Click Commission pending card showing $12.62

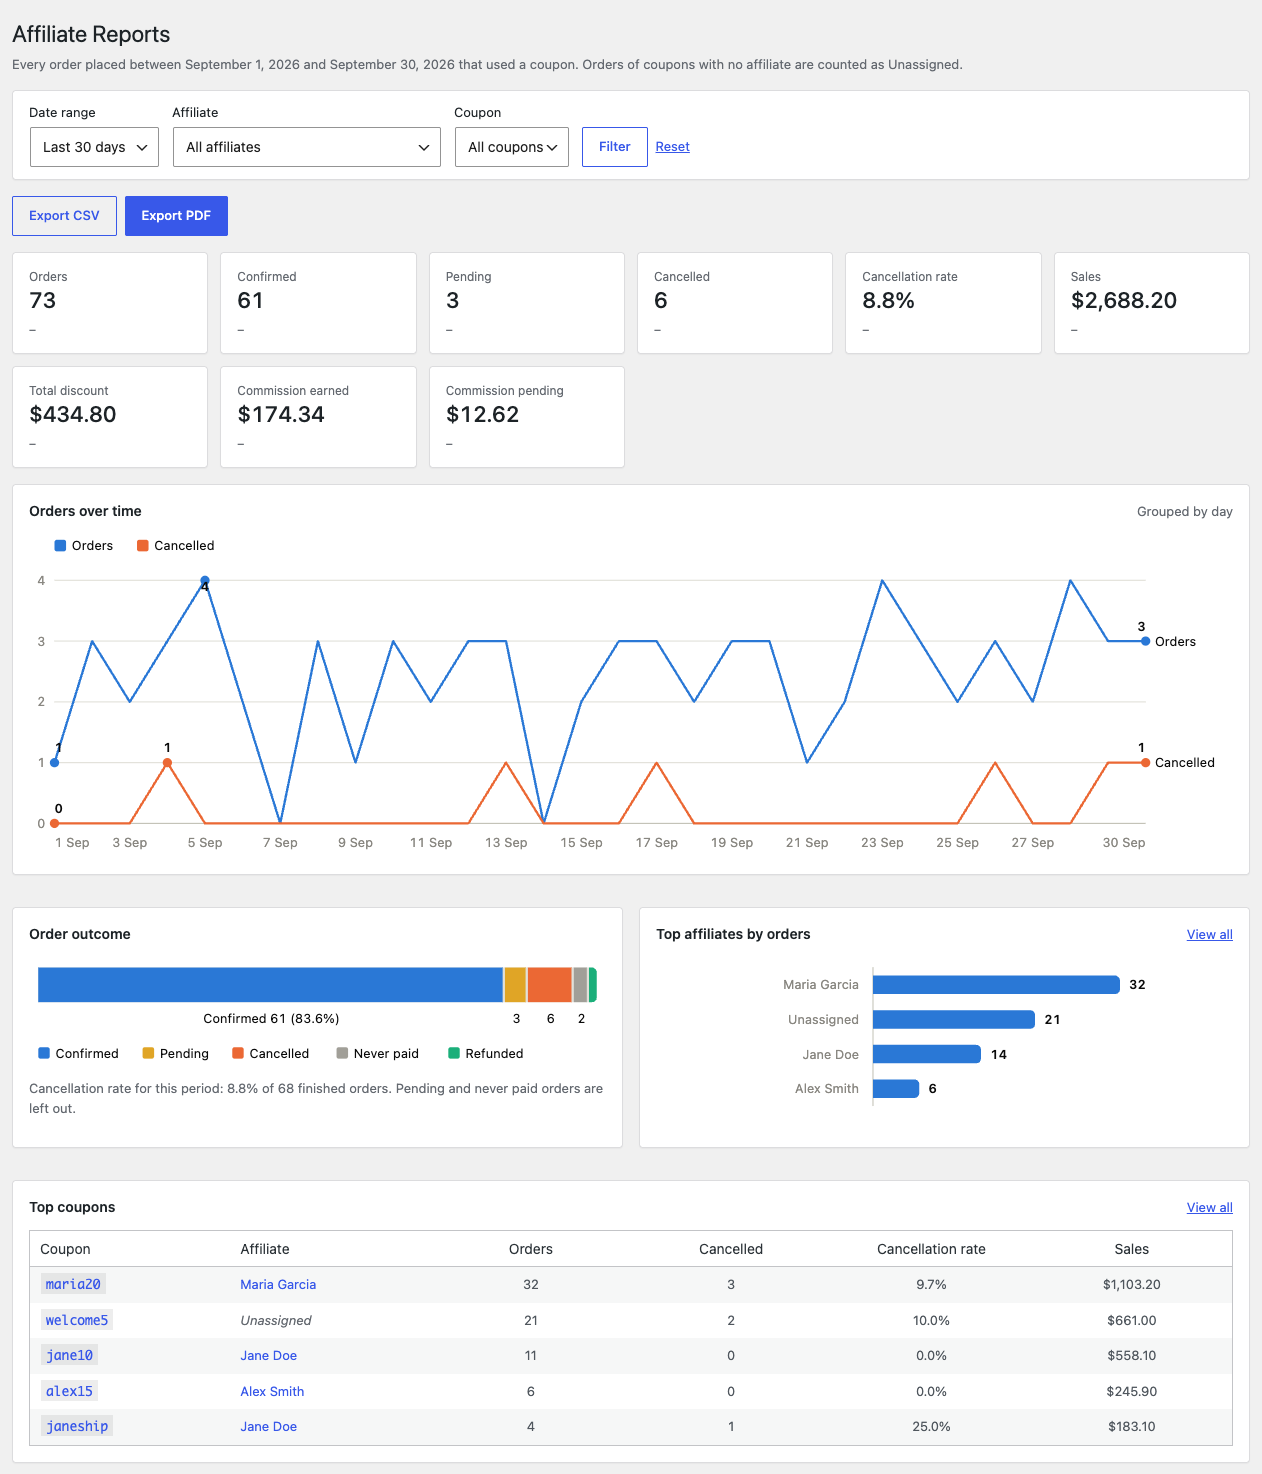click(x=527, y=417)
